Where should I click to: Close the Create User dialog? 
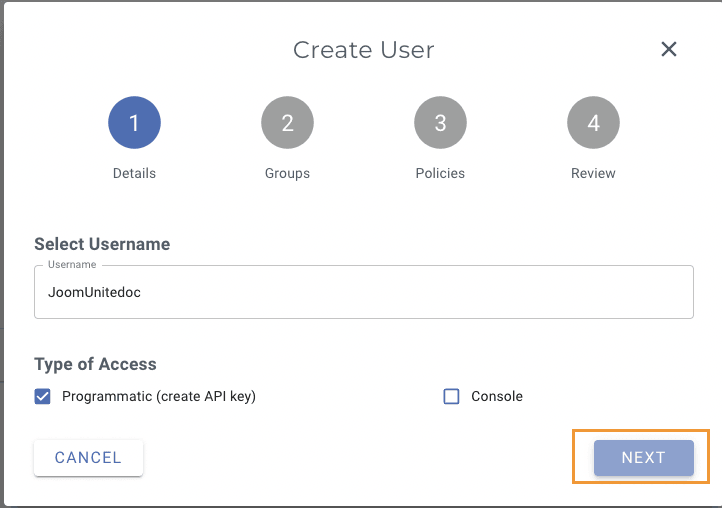tap(669, 50)
